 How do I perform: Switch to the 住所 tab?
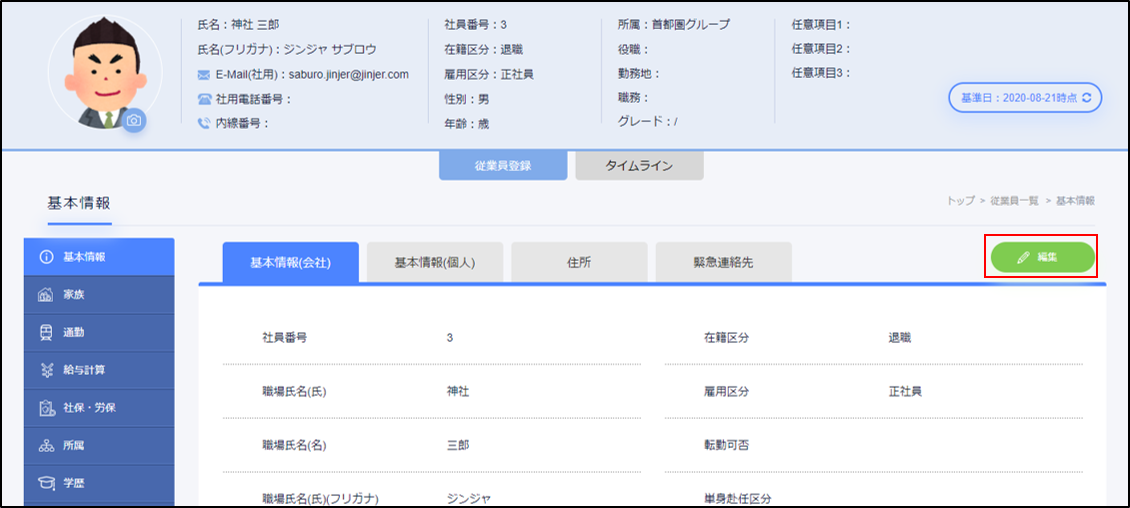[579, 263]
